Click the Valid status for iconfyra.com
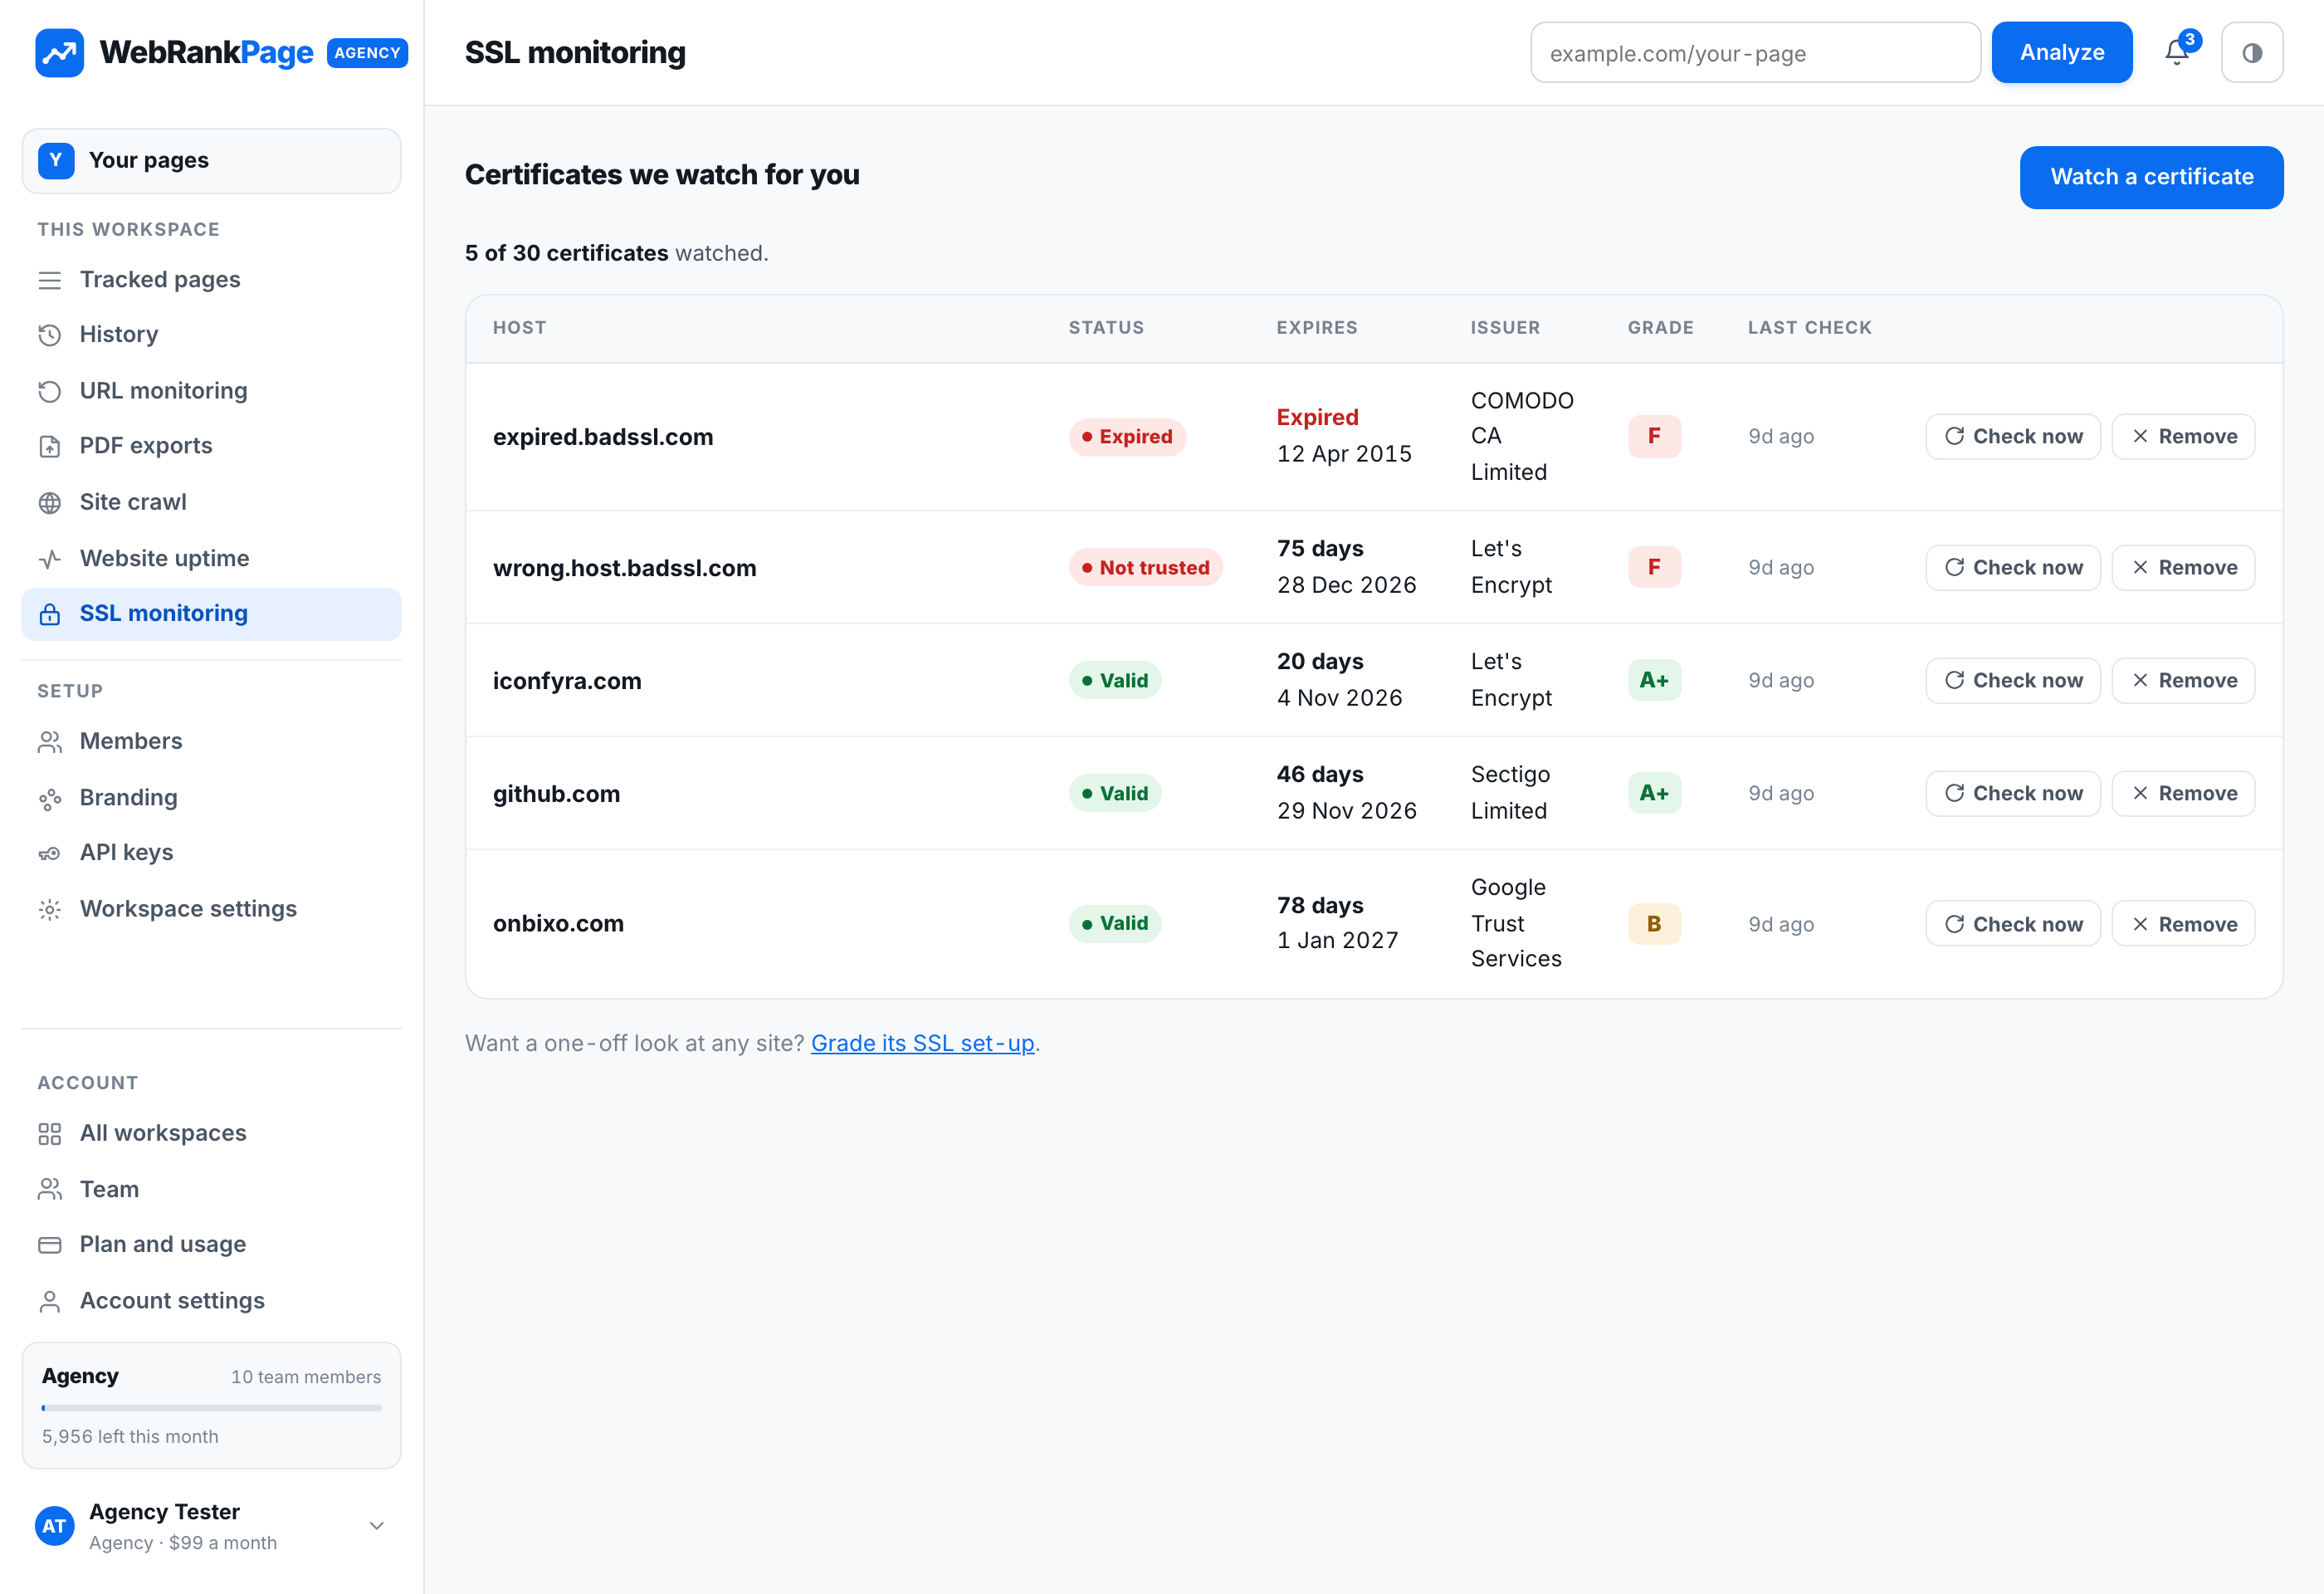This screenshot has height=1594, width=2324. [x=1114, y=681]
